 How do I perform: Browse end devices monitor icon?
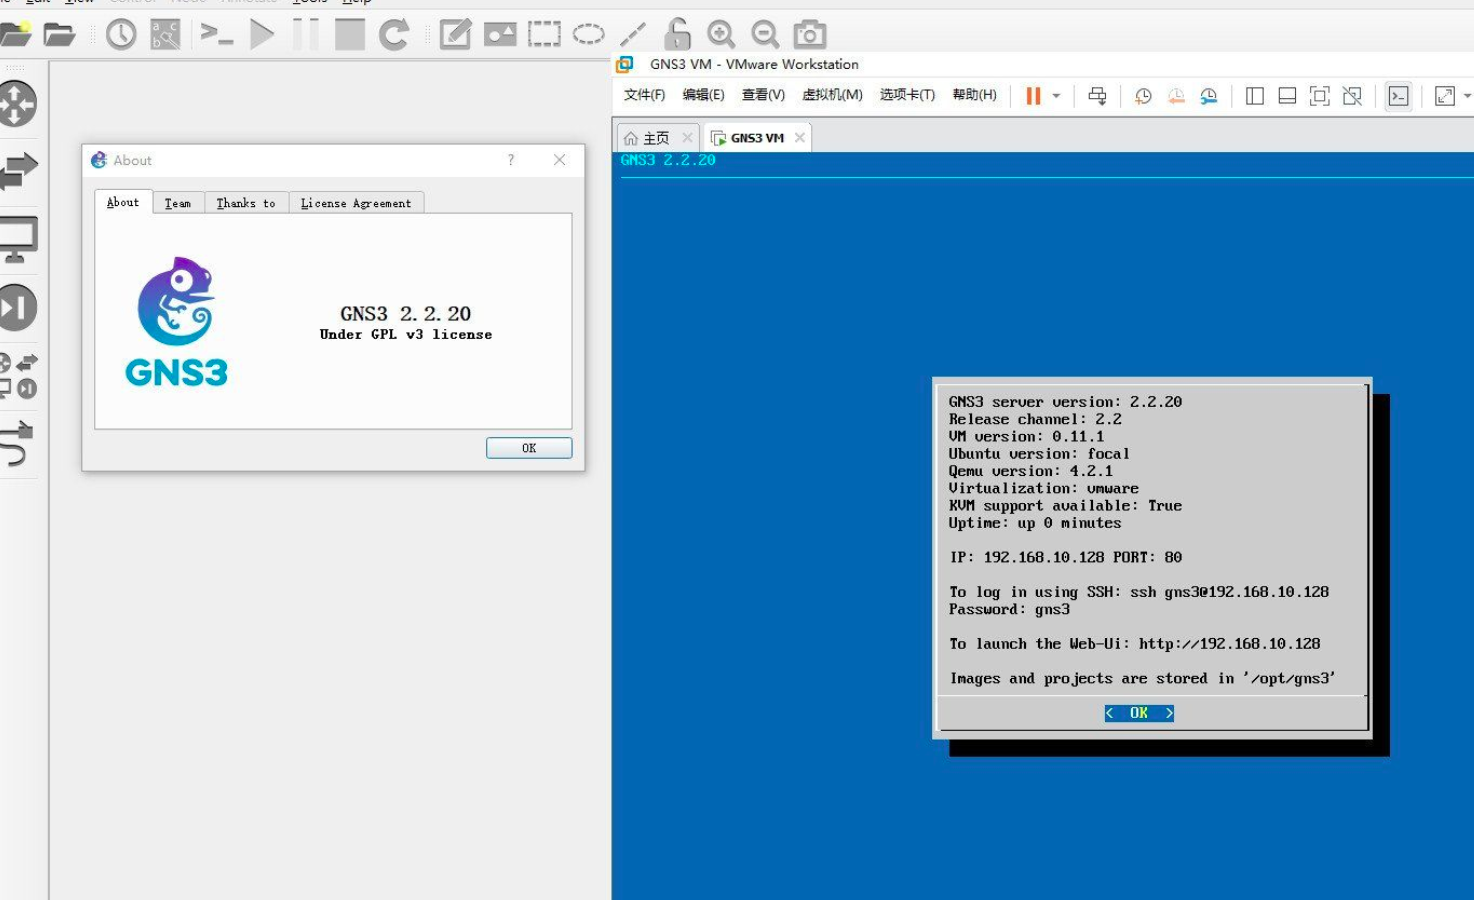click(18, 240)
